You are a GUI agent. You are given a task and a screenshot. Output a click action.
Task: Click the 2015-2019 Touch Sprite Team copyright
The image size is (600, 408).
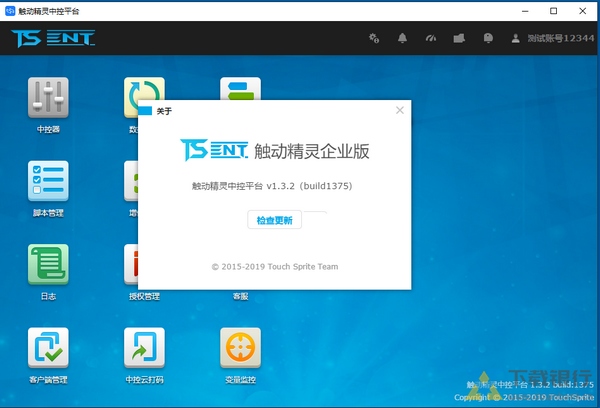tap(275, 266)
